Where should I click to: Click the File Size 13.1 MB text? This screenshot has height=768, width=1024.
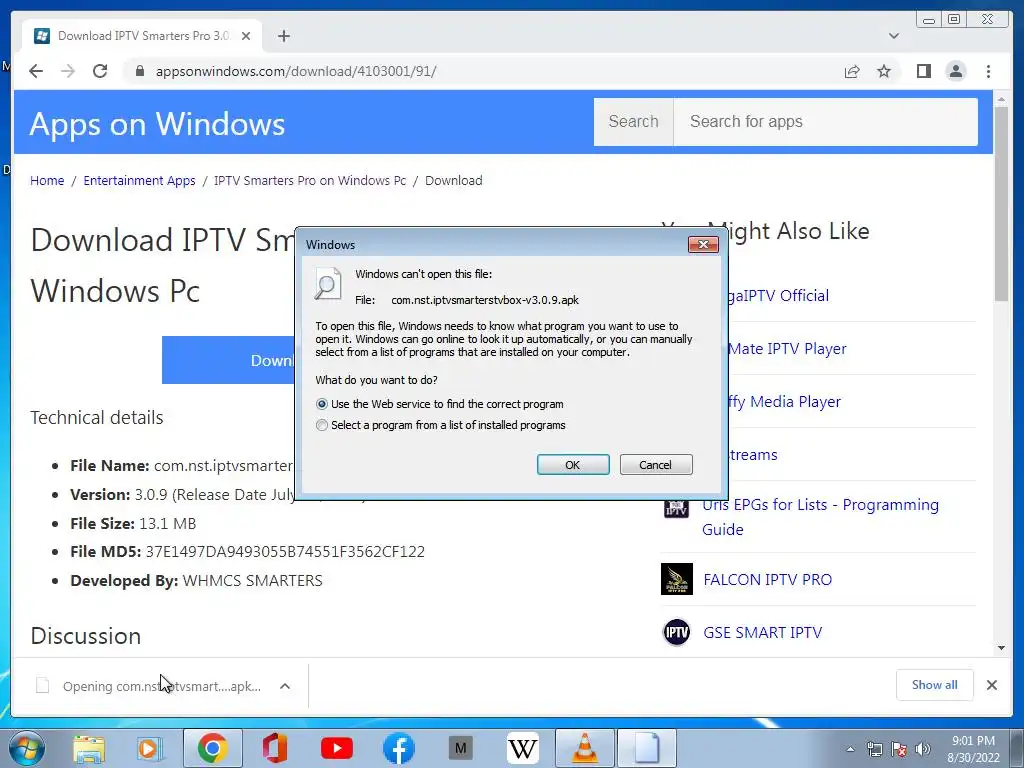coord(133,523)
